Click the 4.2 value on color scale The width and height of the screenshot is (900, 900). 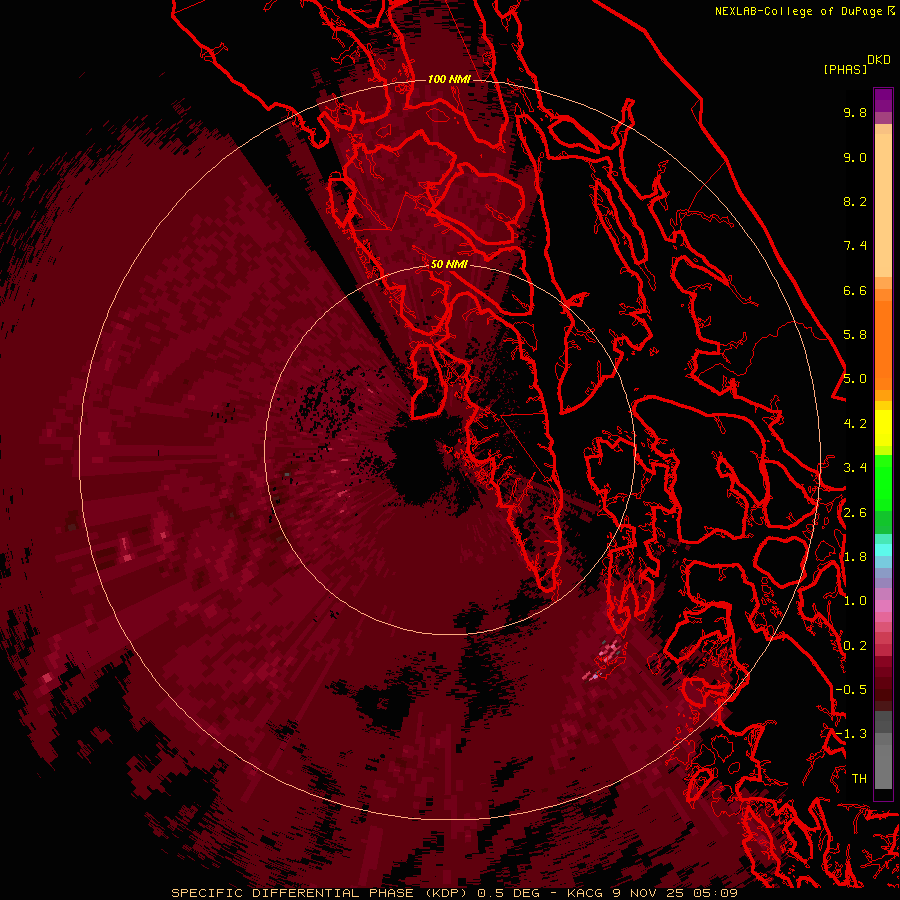point(855,424)
